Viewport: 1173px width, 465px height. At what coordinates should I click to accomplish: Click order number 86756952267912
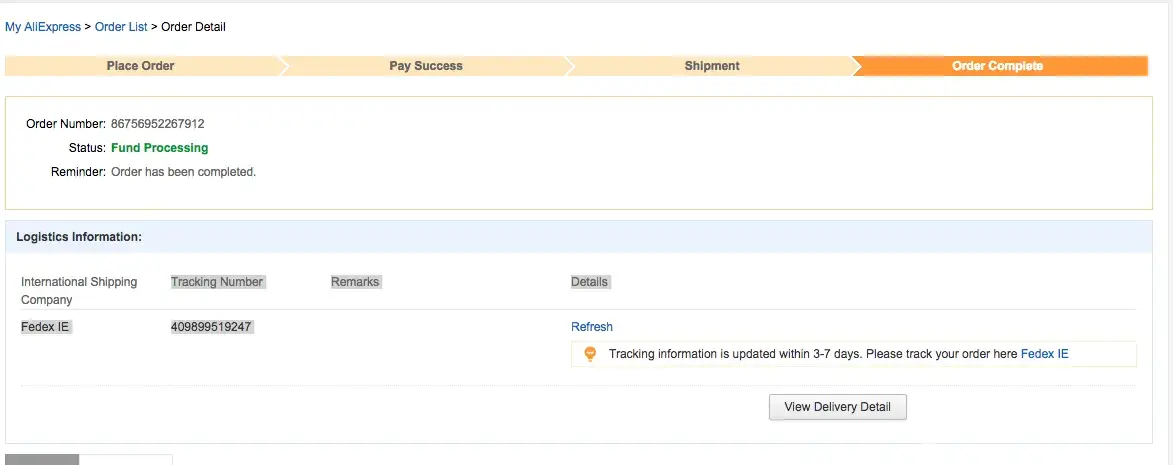pyautogui.click(x=158, y=124)
